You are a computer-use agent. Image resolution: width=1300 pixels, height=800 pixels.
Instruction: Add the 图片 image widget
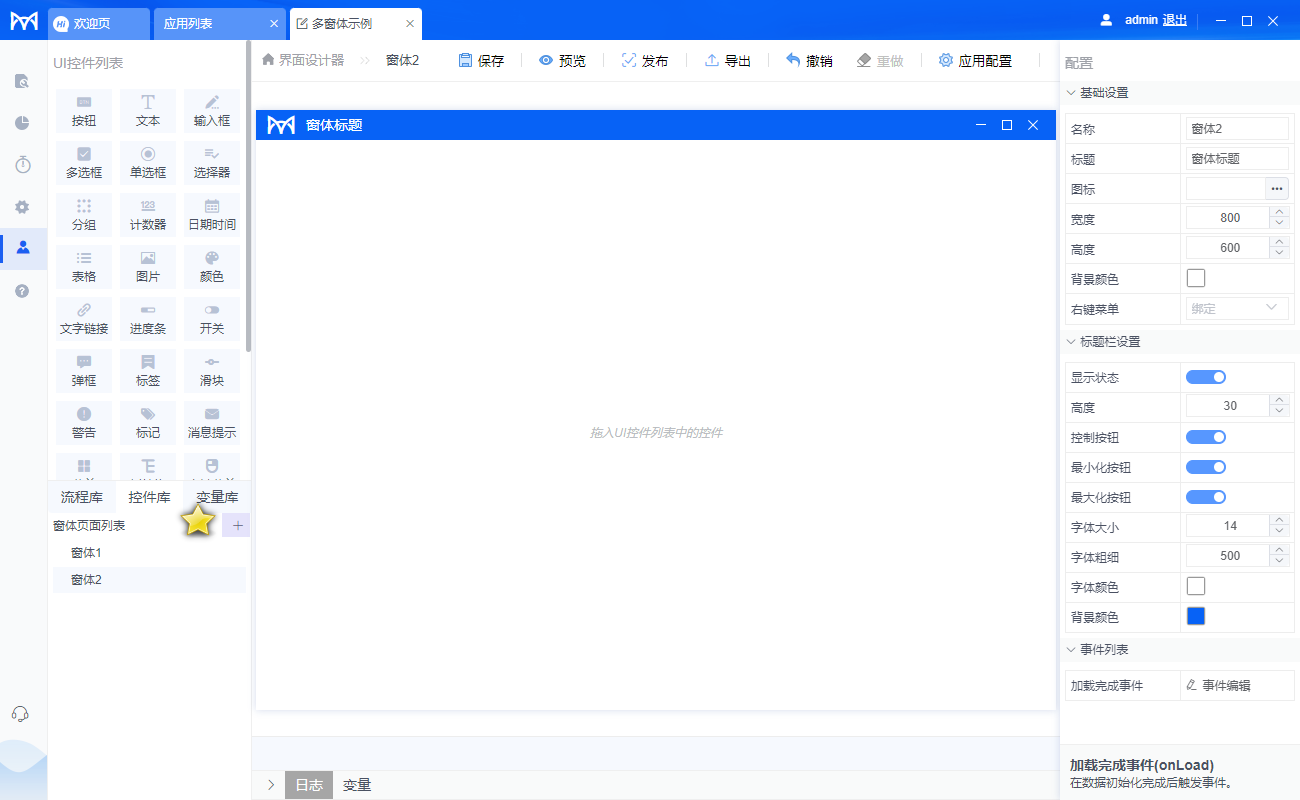click(x=148, y=267)
